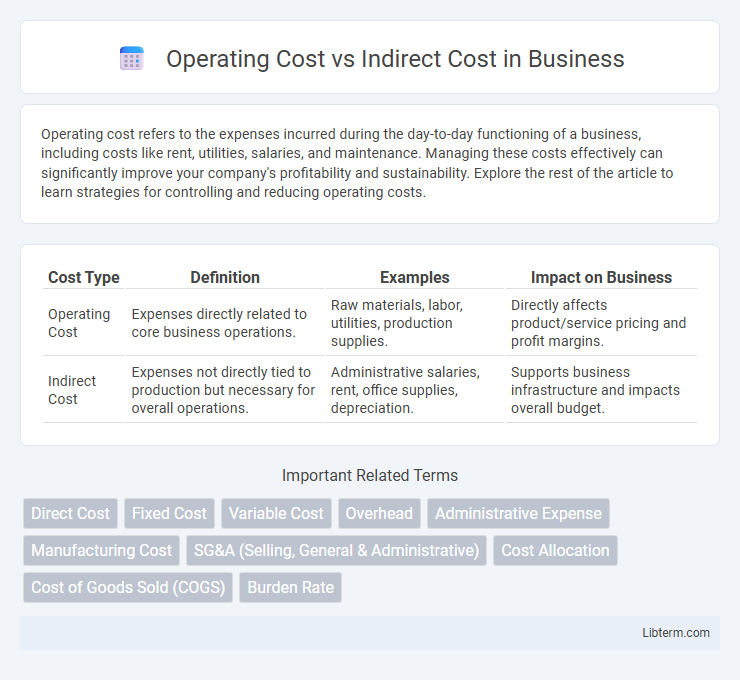The height and width of the screenshot is (680, 740).
Task: Select the Variable Cost tag
Action: click(276, 513)
